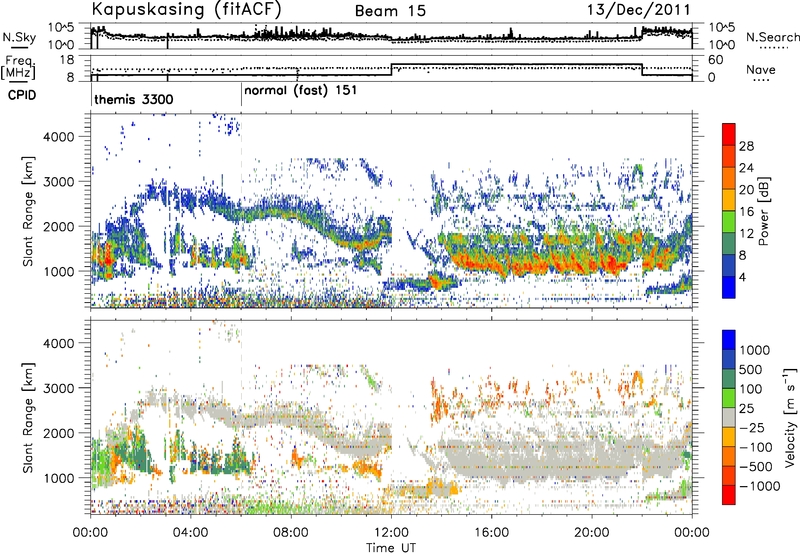Click the '12:00' time tick label

391,533
